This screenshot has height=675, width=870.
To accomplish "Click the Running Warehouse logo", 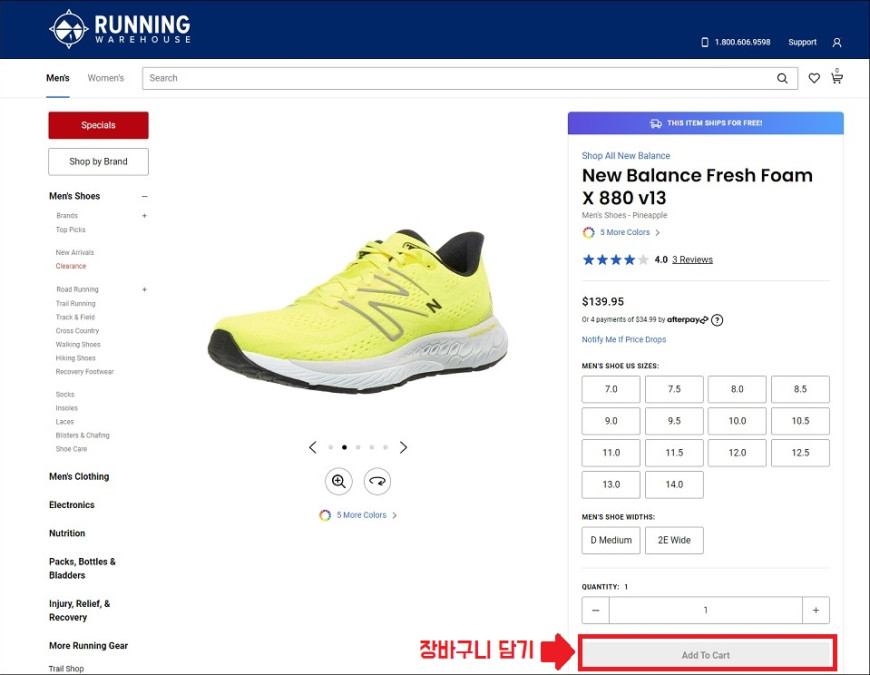I will click(120, 29).
